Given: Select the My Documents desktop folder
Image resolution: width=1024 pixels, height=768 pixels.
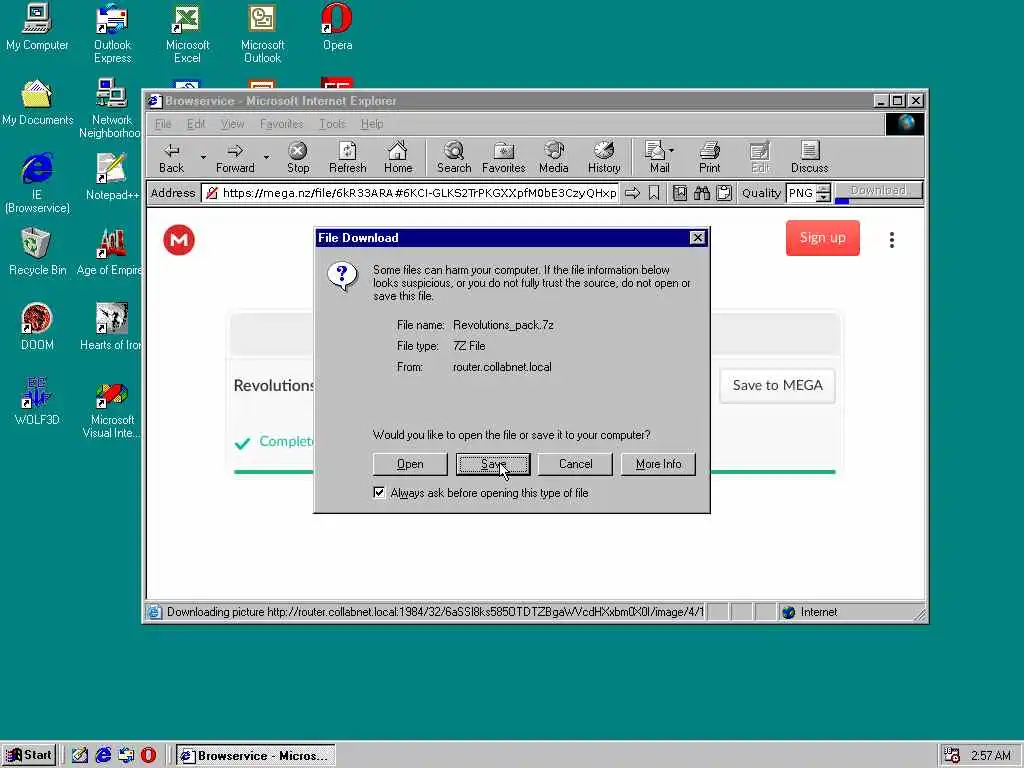Looking at the screenshot, I should [x=37, y=103].
